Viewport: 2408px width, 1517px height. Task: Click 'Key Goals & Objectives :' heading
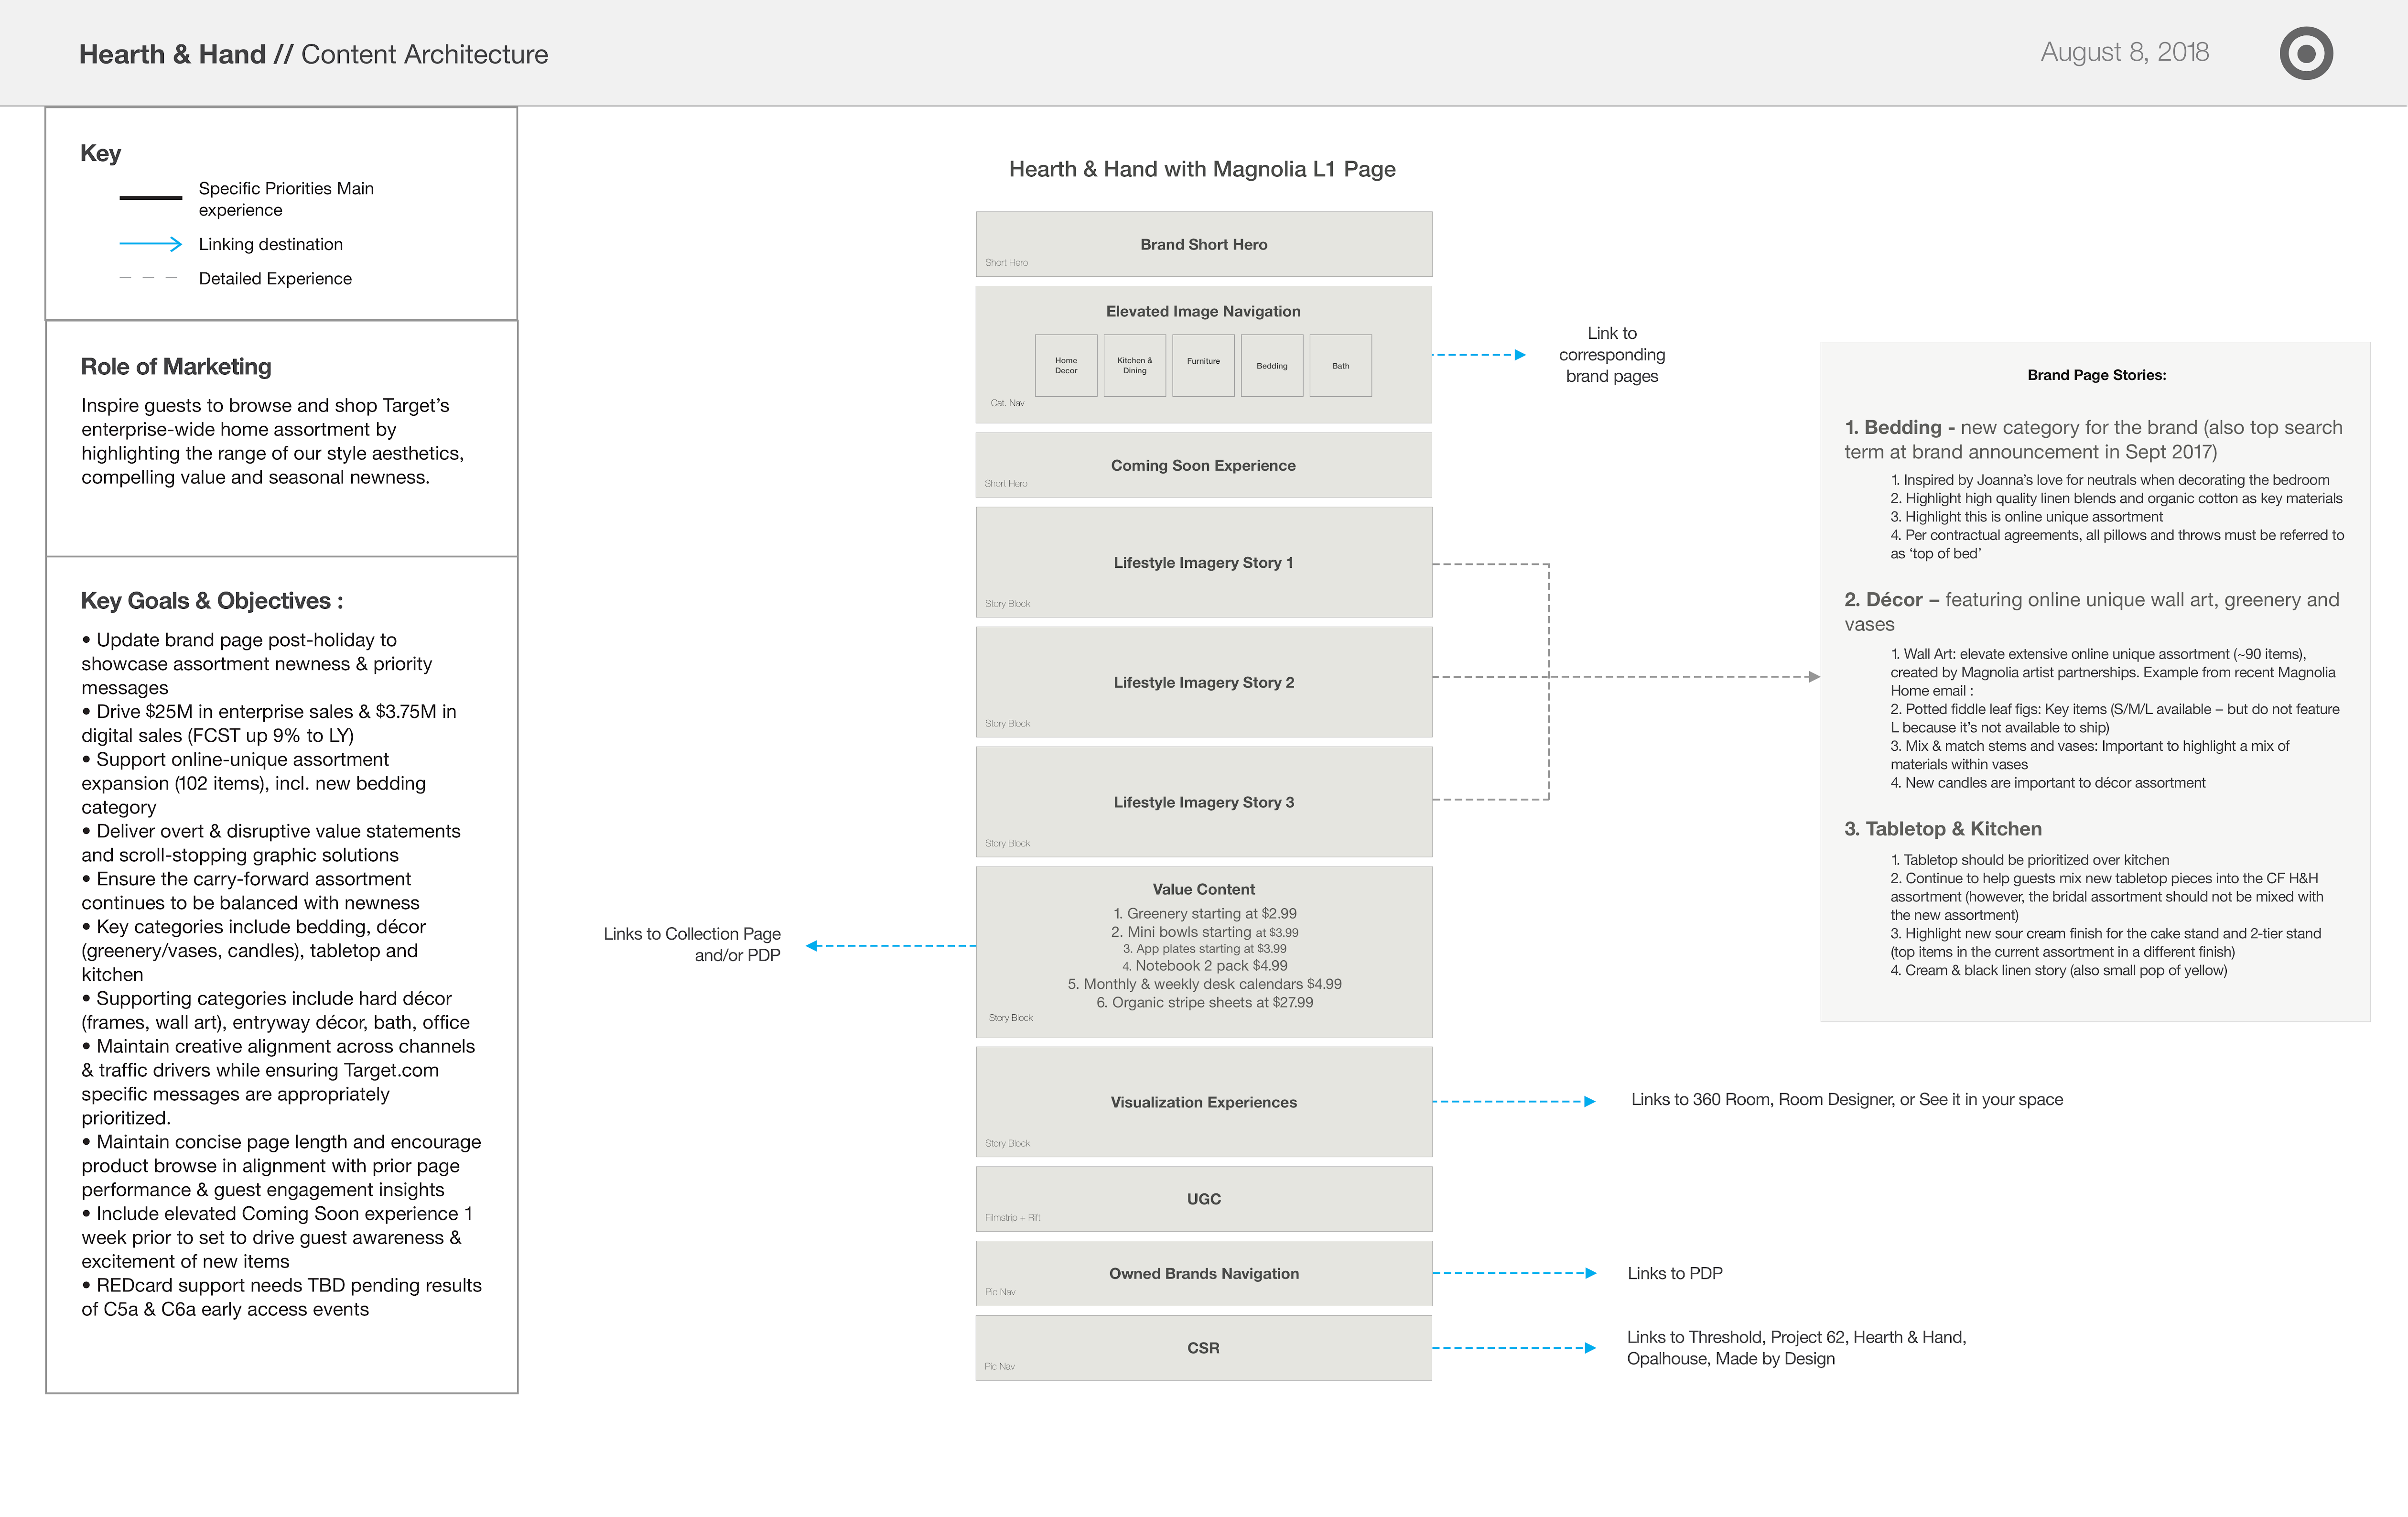click(212, 600)
